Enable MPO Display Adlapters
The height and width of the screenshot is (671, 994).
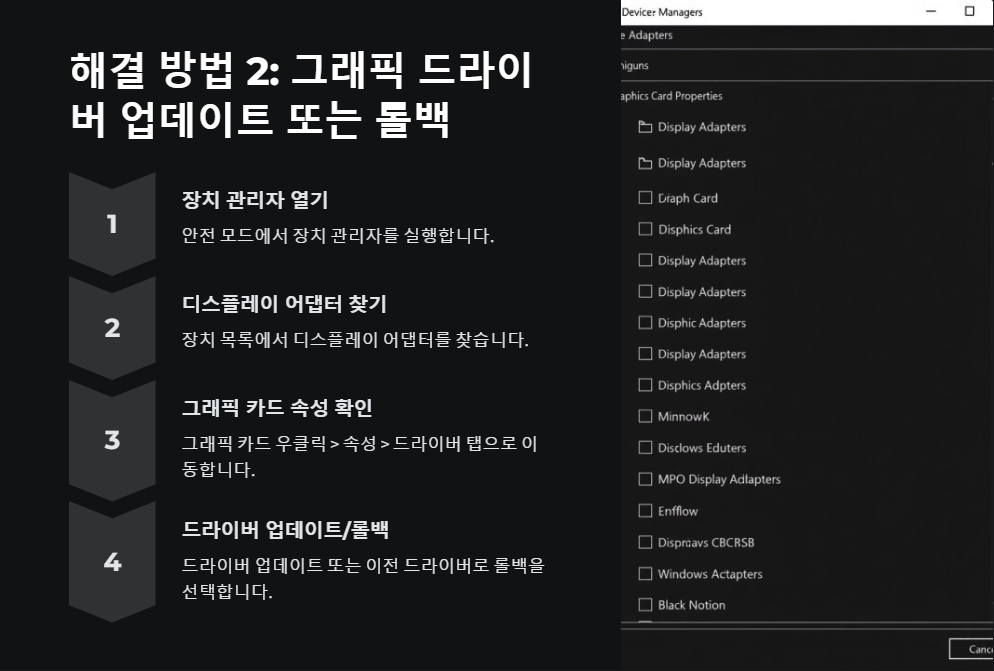click(x=645, y=479)
